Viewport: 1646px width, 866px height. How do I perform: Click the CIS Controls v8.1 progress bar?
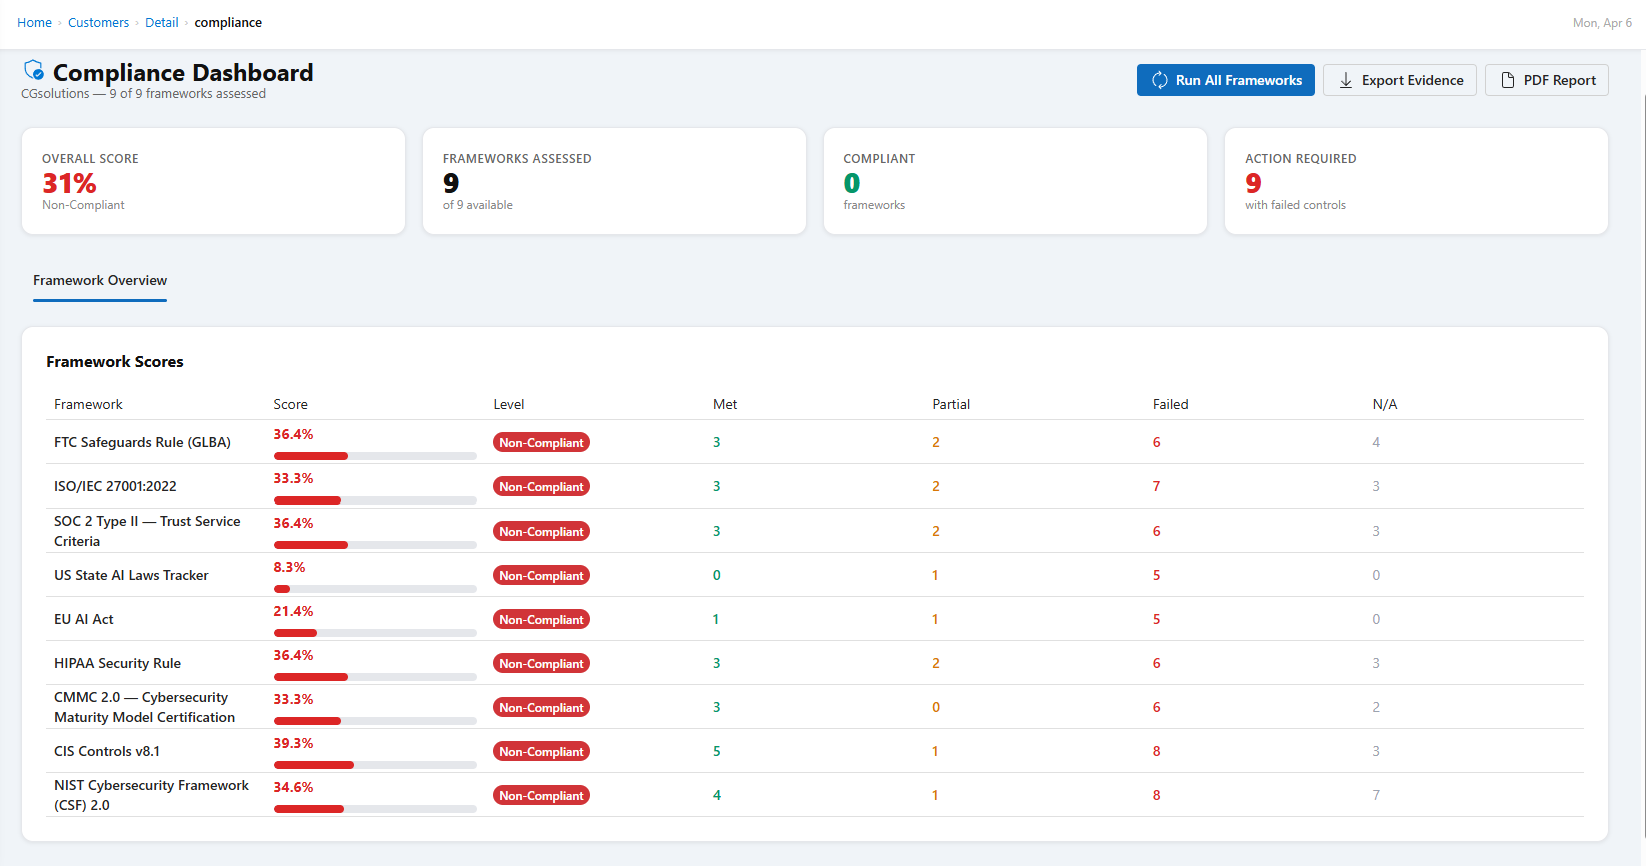click(x=375, y=765)
